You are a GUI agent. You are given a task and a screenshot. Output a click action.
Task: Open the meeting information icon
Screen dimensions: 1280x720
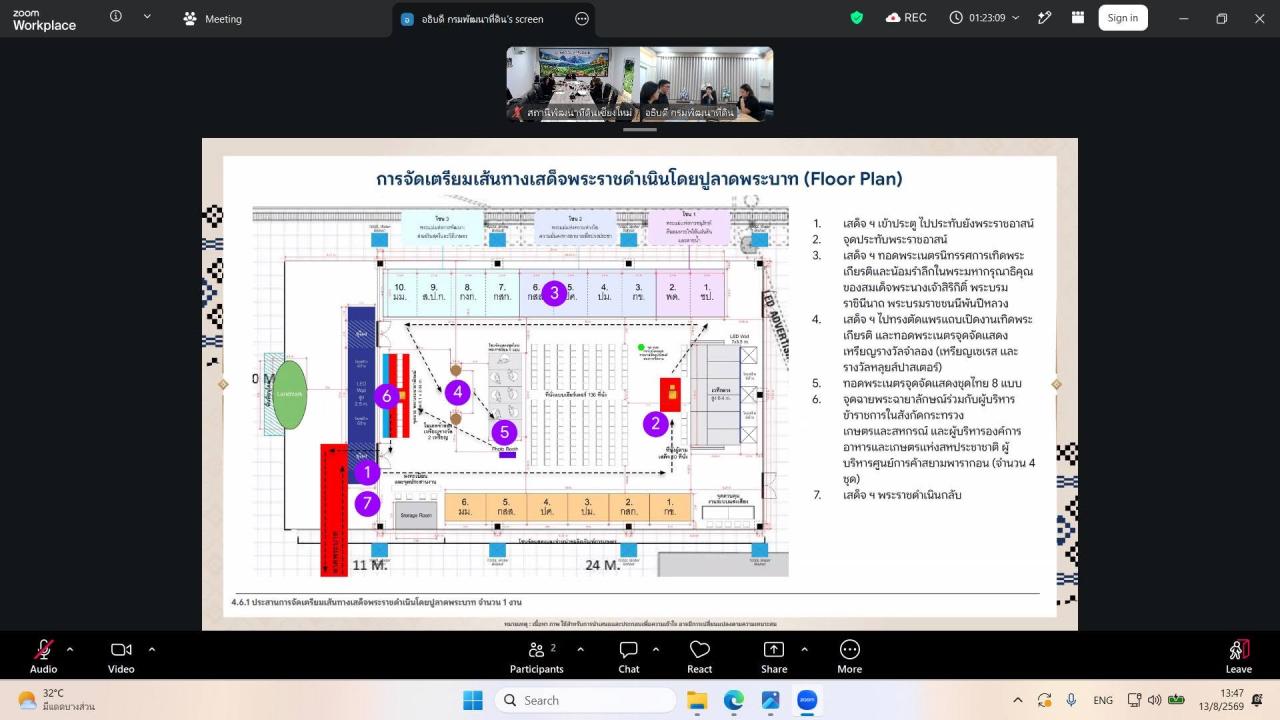point(116,17)
